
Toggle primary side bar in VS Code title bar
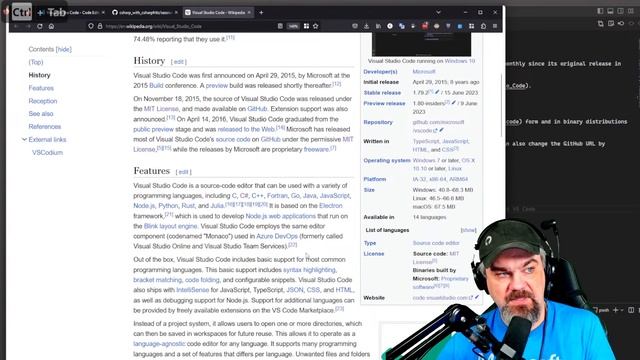click(600, 11)
